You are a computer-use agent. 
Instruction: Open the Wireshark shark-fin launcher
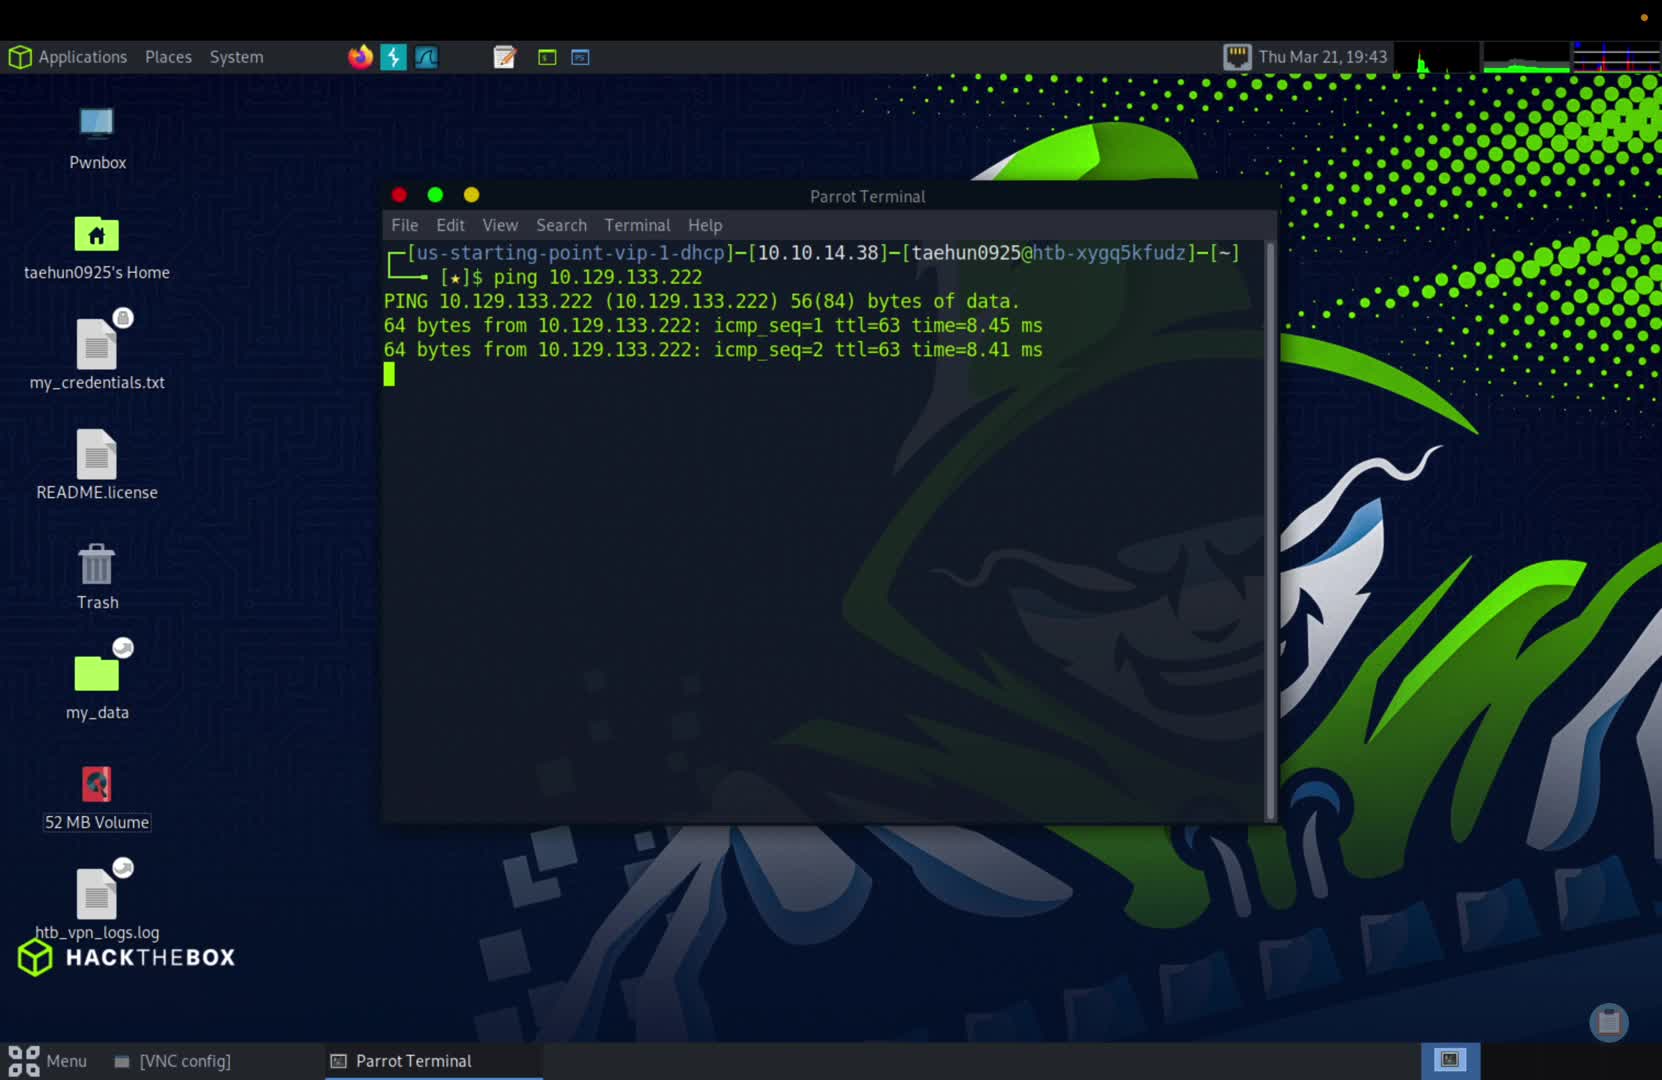[x=427, y=57]
